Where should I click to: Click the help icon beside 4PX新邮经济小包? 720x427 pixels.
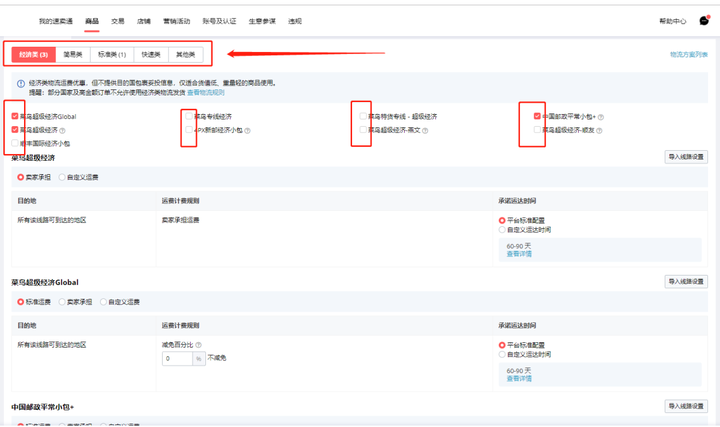pos(248,130)
